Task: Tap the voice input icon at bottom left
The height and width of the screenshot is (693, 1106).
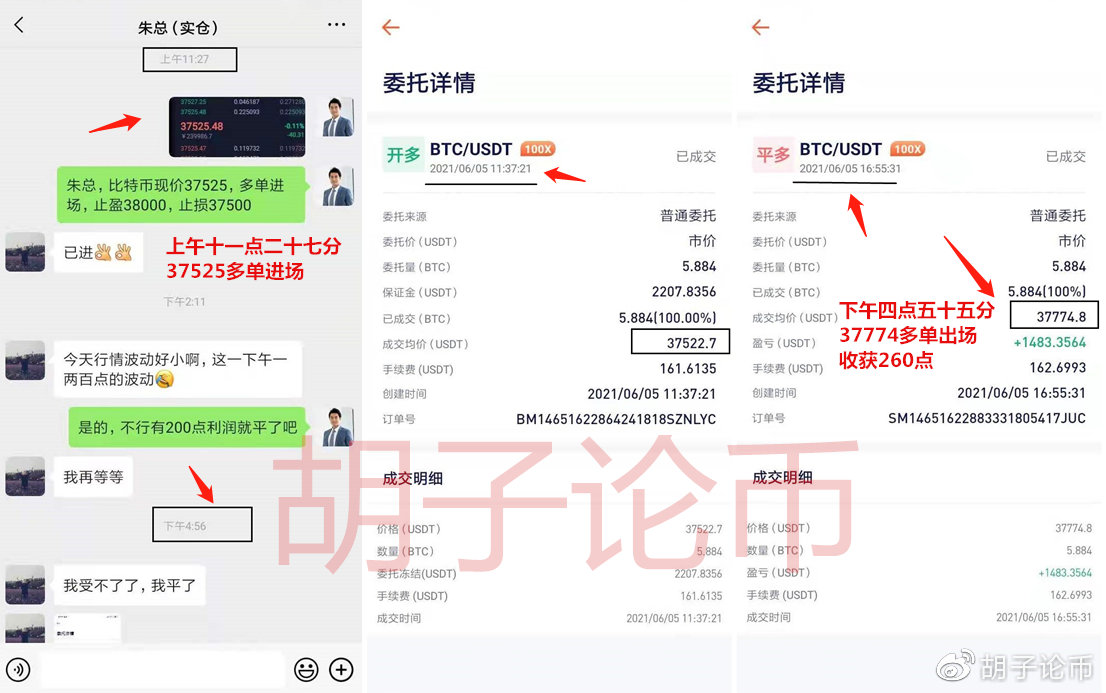Action: tap(18, 670)
